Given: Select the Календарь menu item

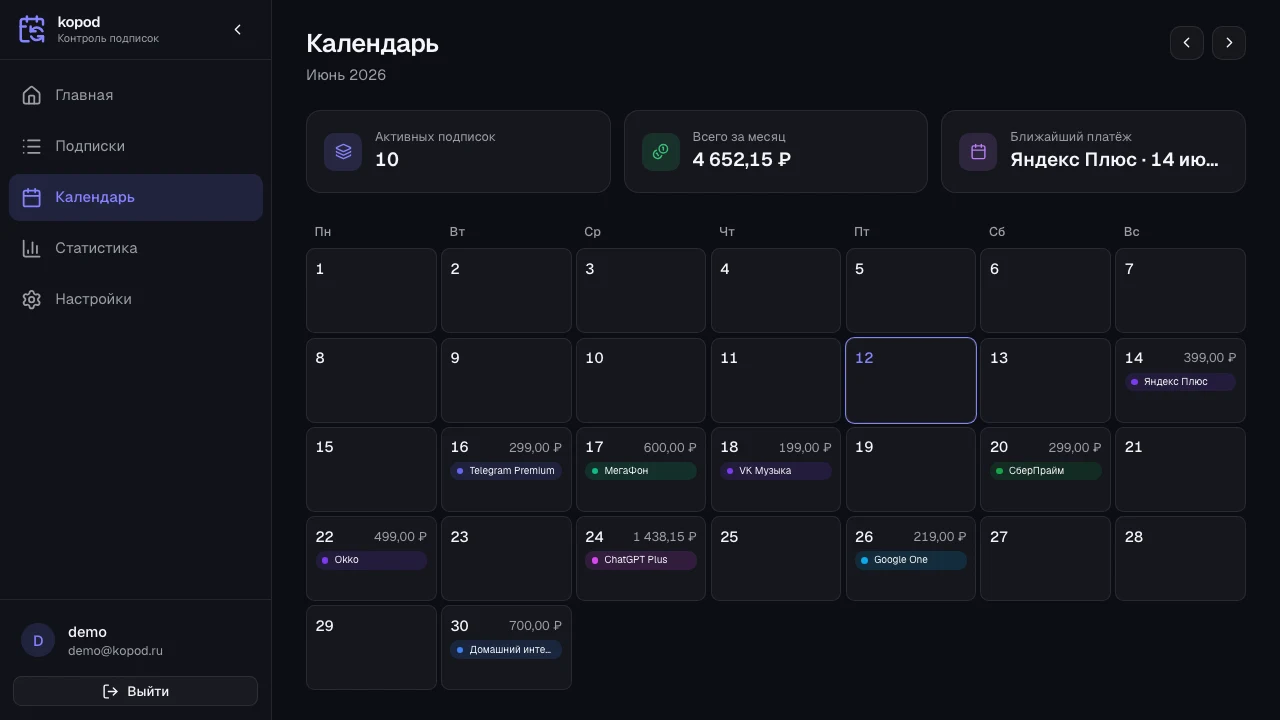Looking at the screenshot, I should tap(136, 197).
